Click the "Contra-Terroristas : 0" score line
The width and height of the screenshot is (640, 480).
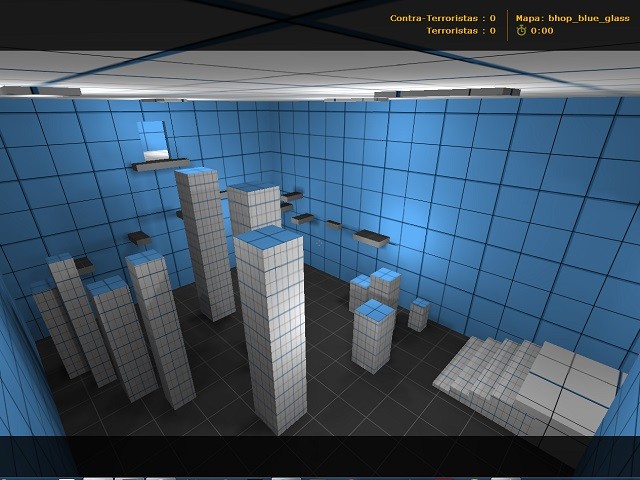coord(442,18)
